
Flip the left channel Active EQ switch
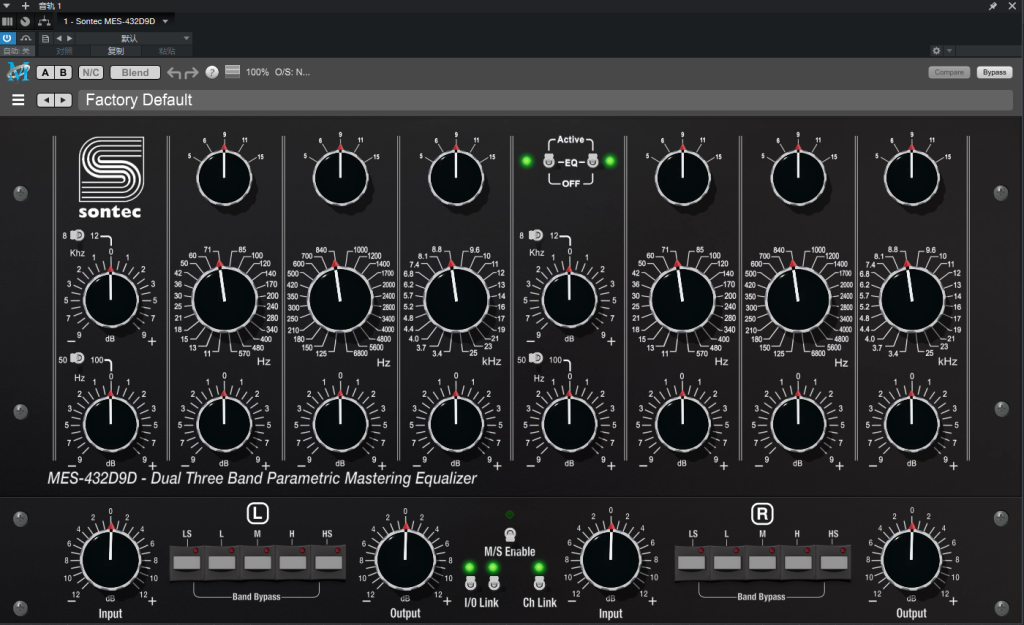pos(549,161)
